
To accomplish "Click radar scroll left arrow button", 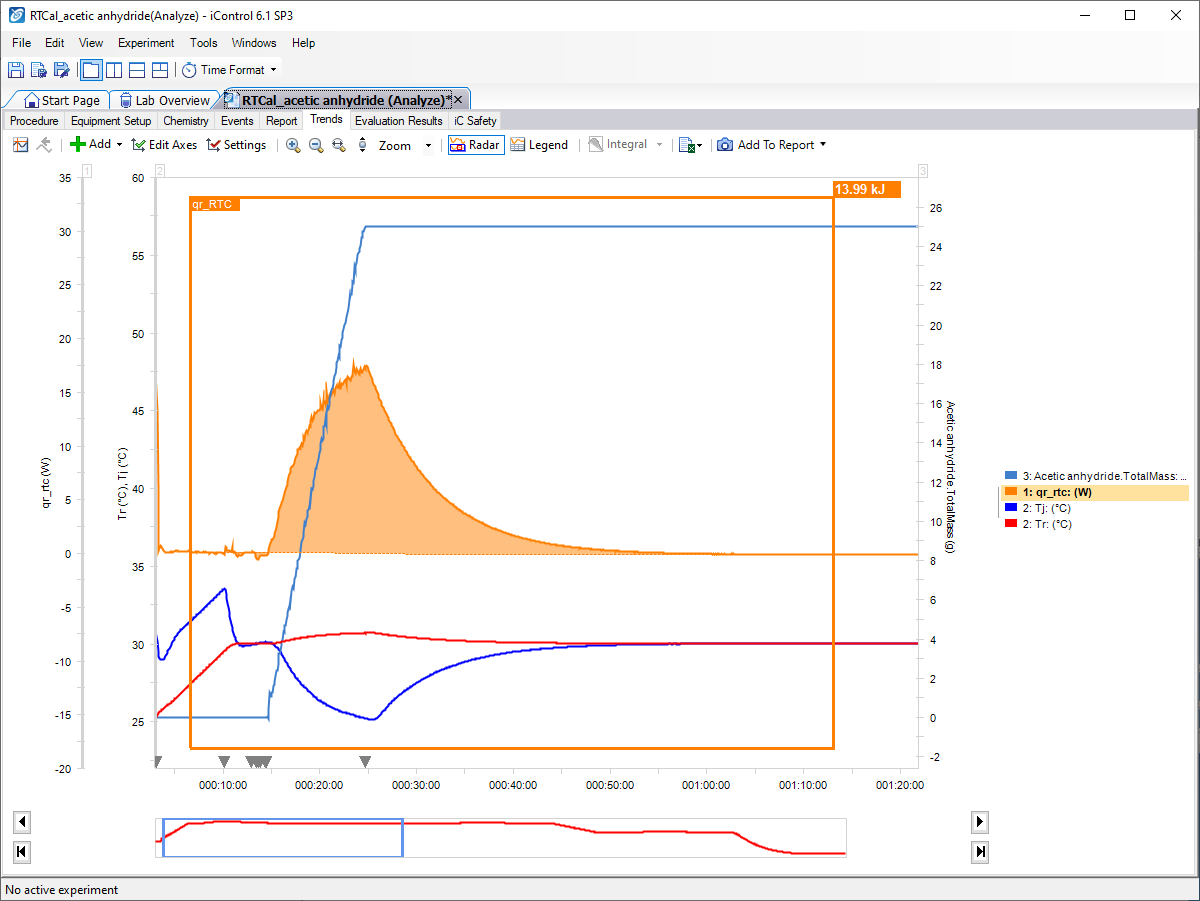I will [x=22, y=822].
